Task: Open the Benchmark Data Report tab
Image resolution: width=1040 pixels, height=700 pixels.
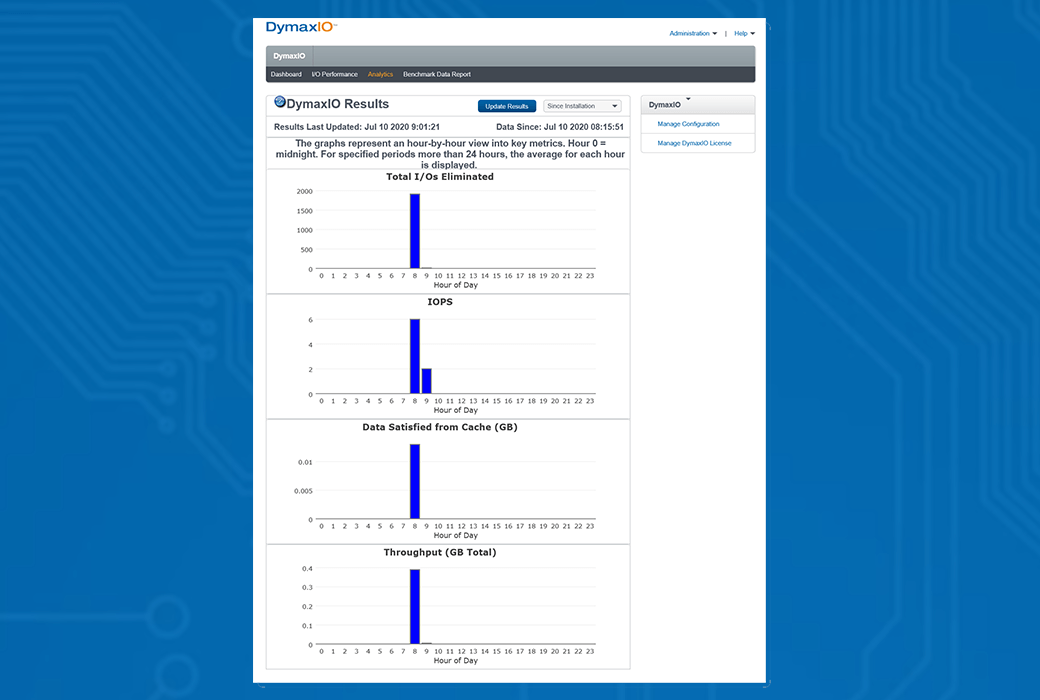Action: (x=436, y=74)
